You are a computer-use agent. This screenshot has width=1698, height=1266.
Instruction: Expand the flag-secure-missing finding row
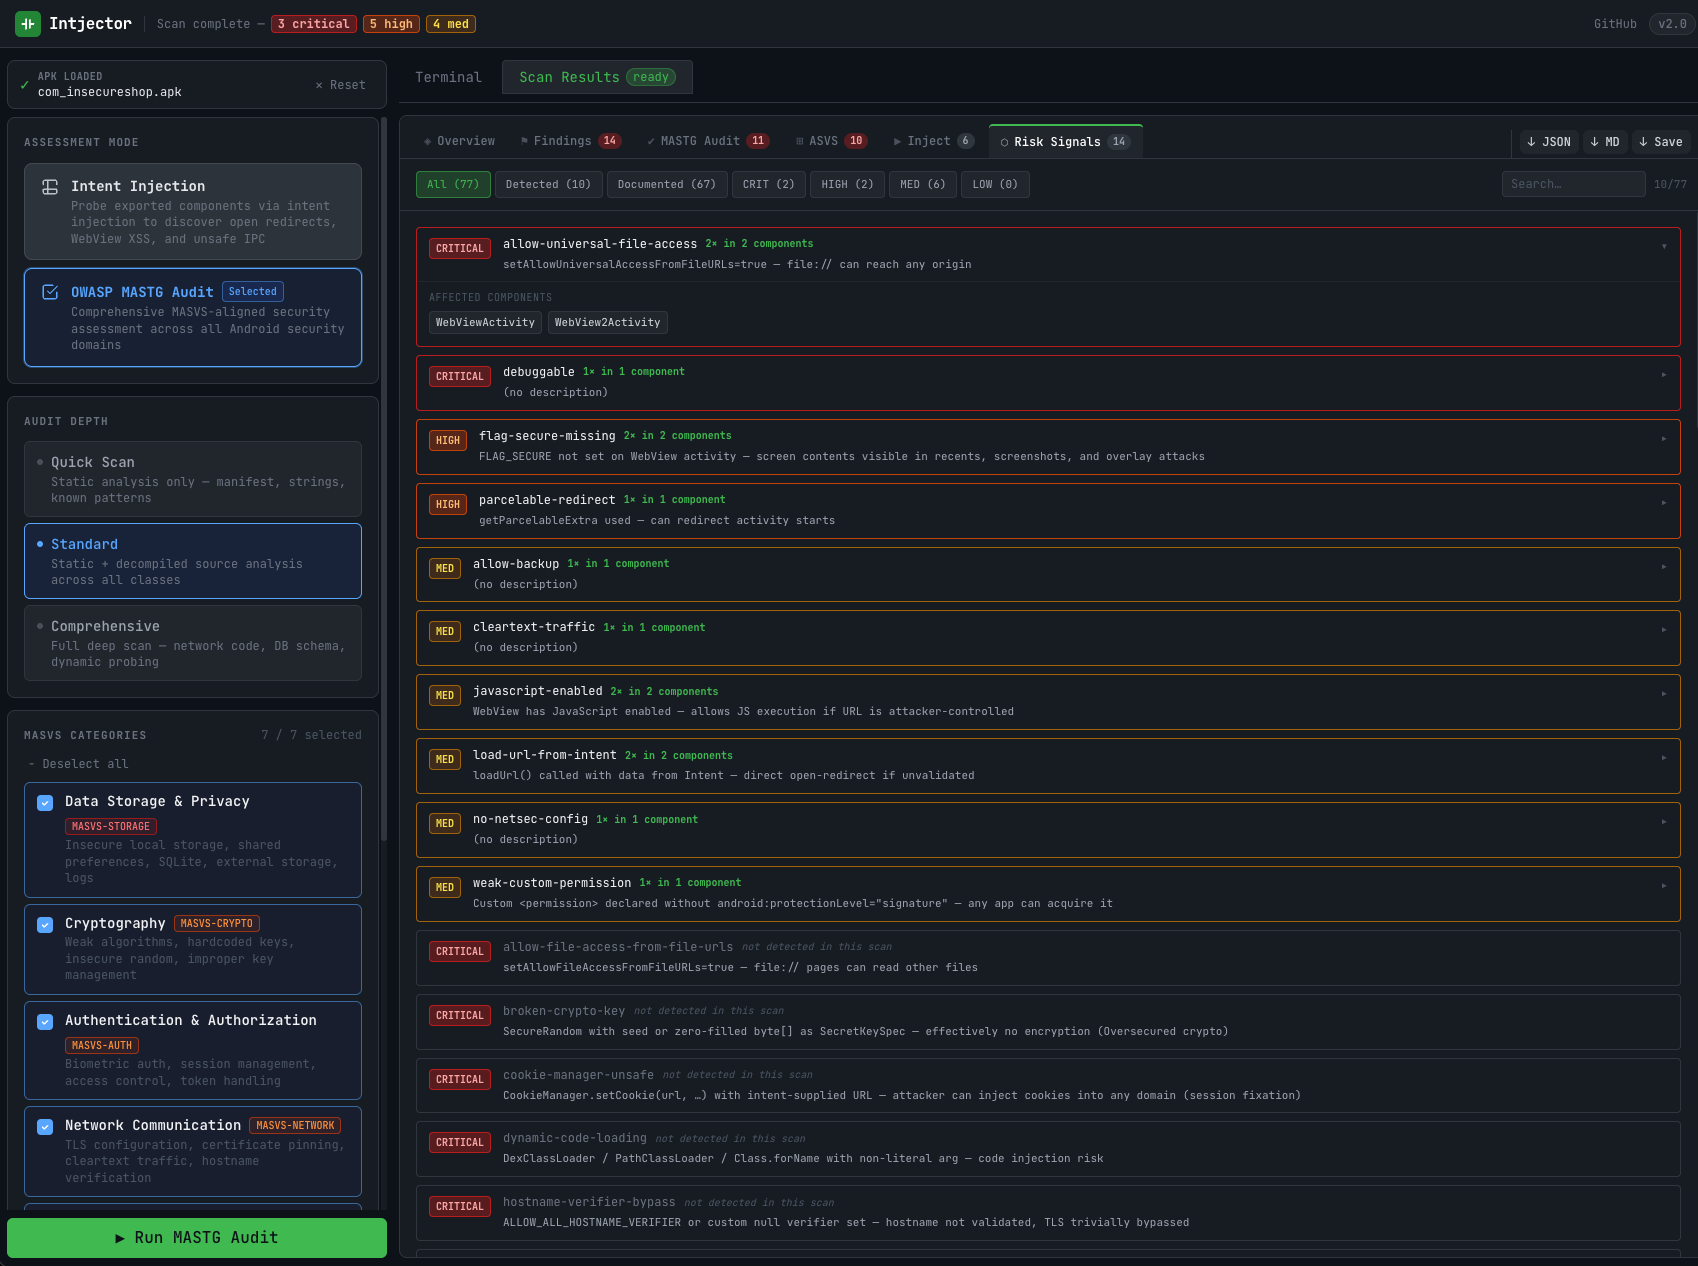point(1663,438)
